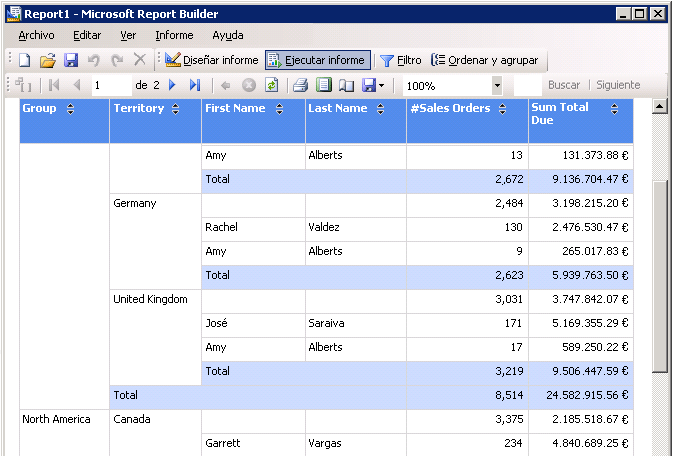This screenshot has width=673, height=456.
Task: Save the report with diskette icon
Action: [x=71, y=61]
